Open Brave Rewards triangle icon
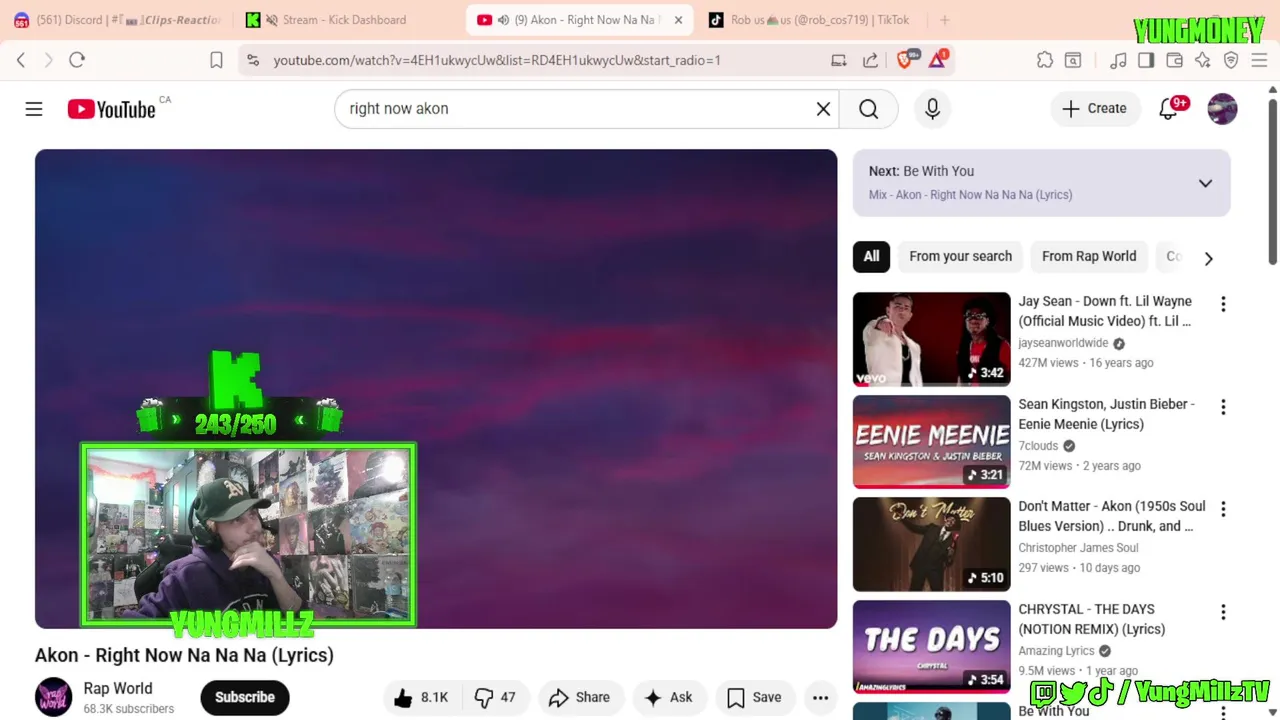The width and height of the screenshot is (1280, 720). (938, 59)
